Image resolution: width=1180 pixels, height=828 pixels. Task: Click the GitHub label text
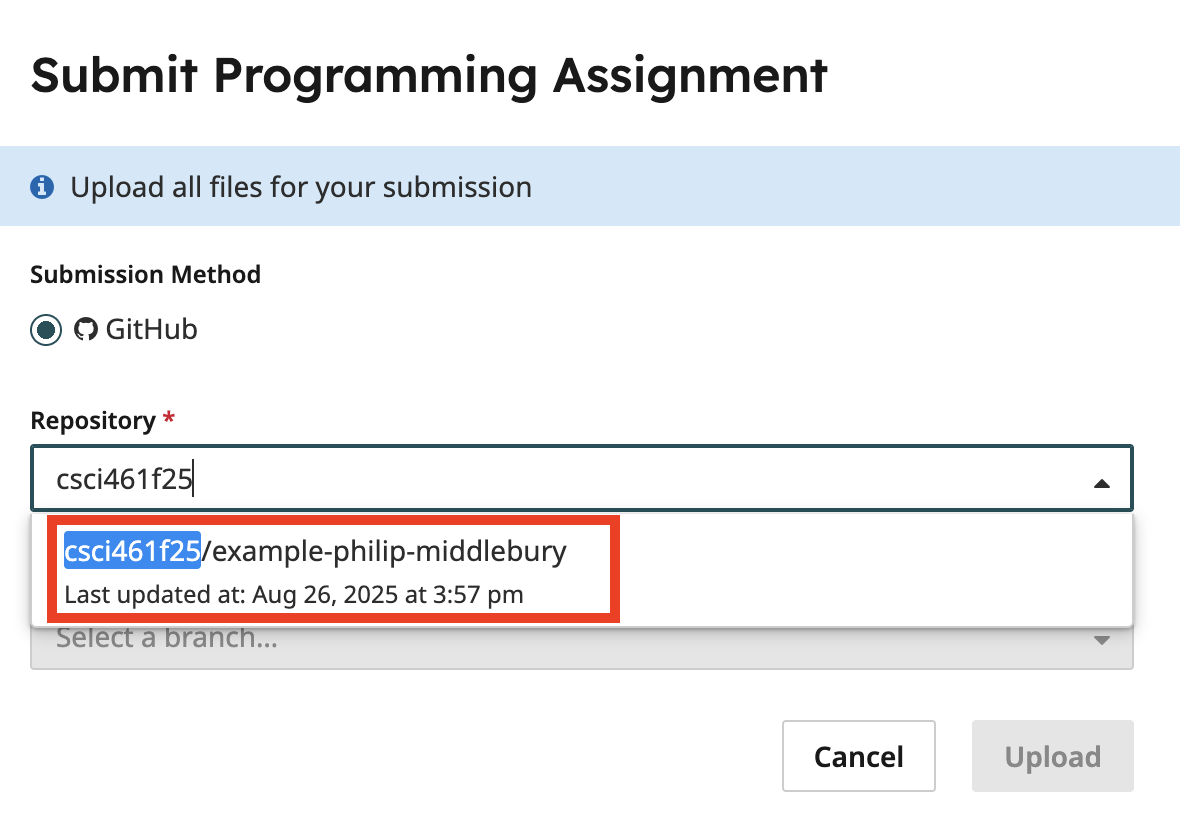(x=151, y=329)
